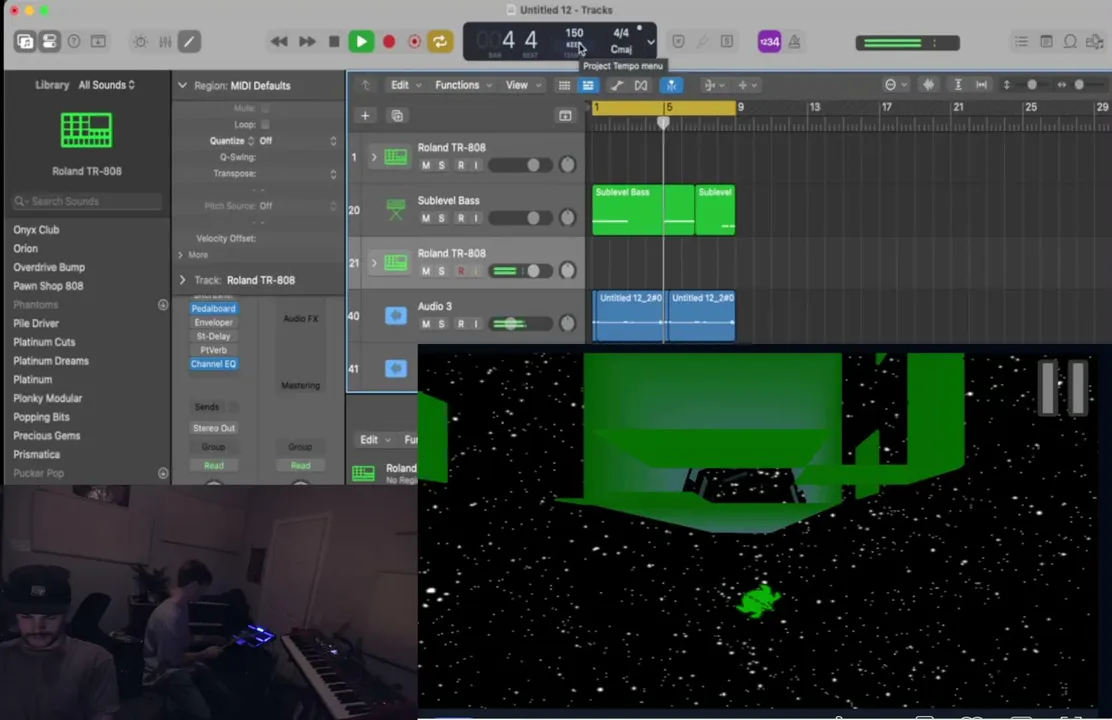The height and width of the screenshot is (720, 1112).
Task: Click the yellow cycle range in ruler
Action: pos(664,107)
